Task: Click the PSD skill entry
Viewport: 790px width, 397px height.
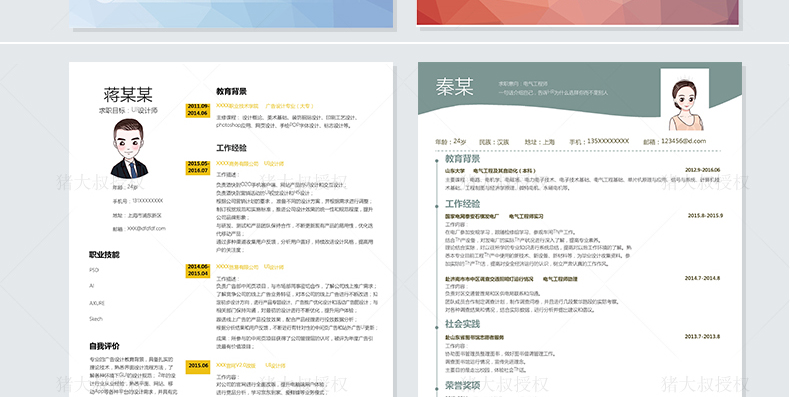Action: [x=94, y=270]
